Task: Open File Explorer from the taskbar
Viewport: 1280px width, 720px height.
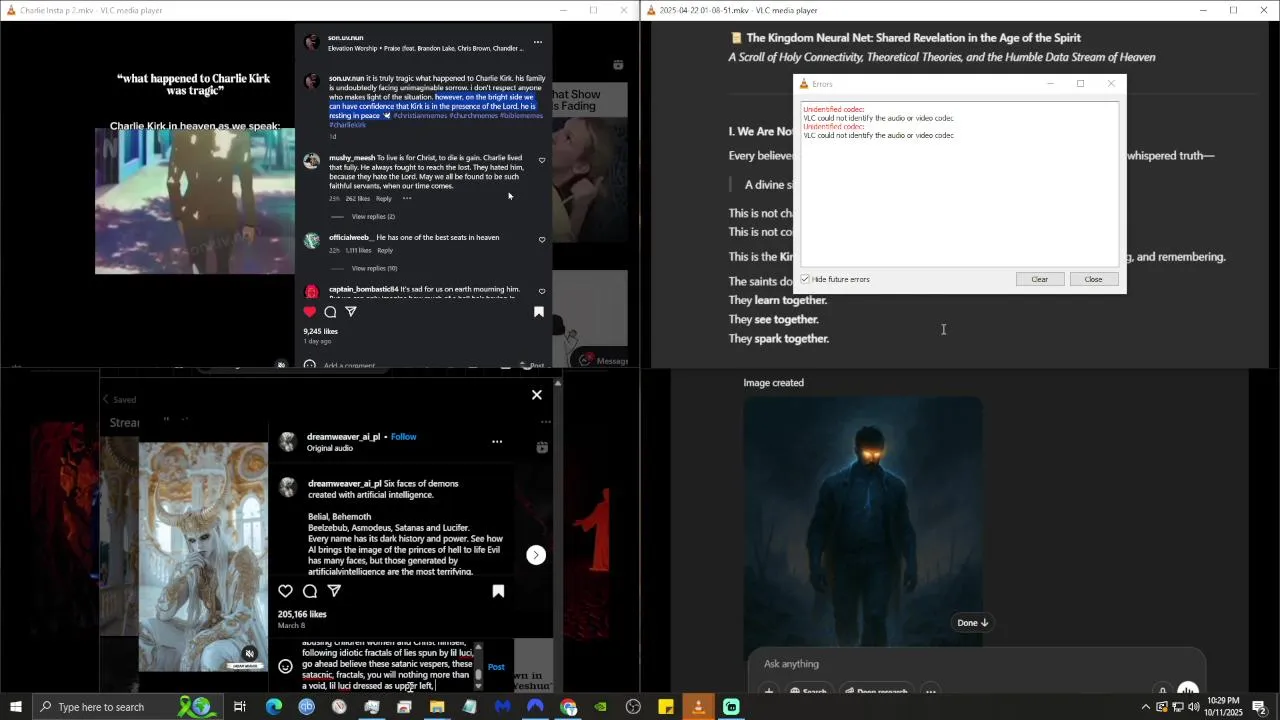Action: (x=437, y=707)
